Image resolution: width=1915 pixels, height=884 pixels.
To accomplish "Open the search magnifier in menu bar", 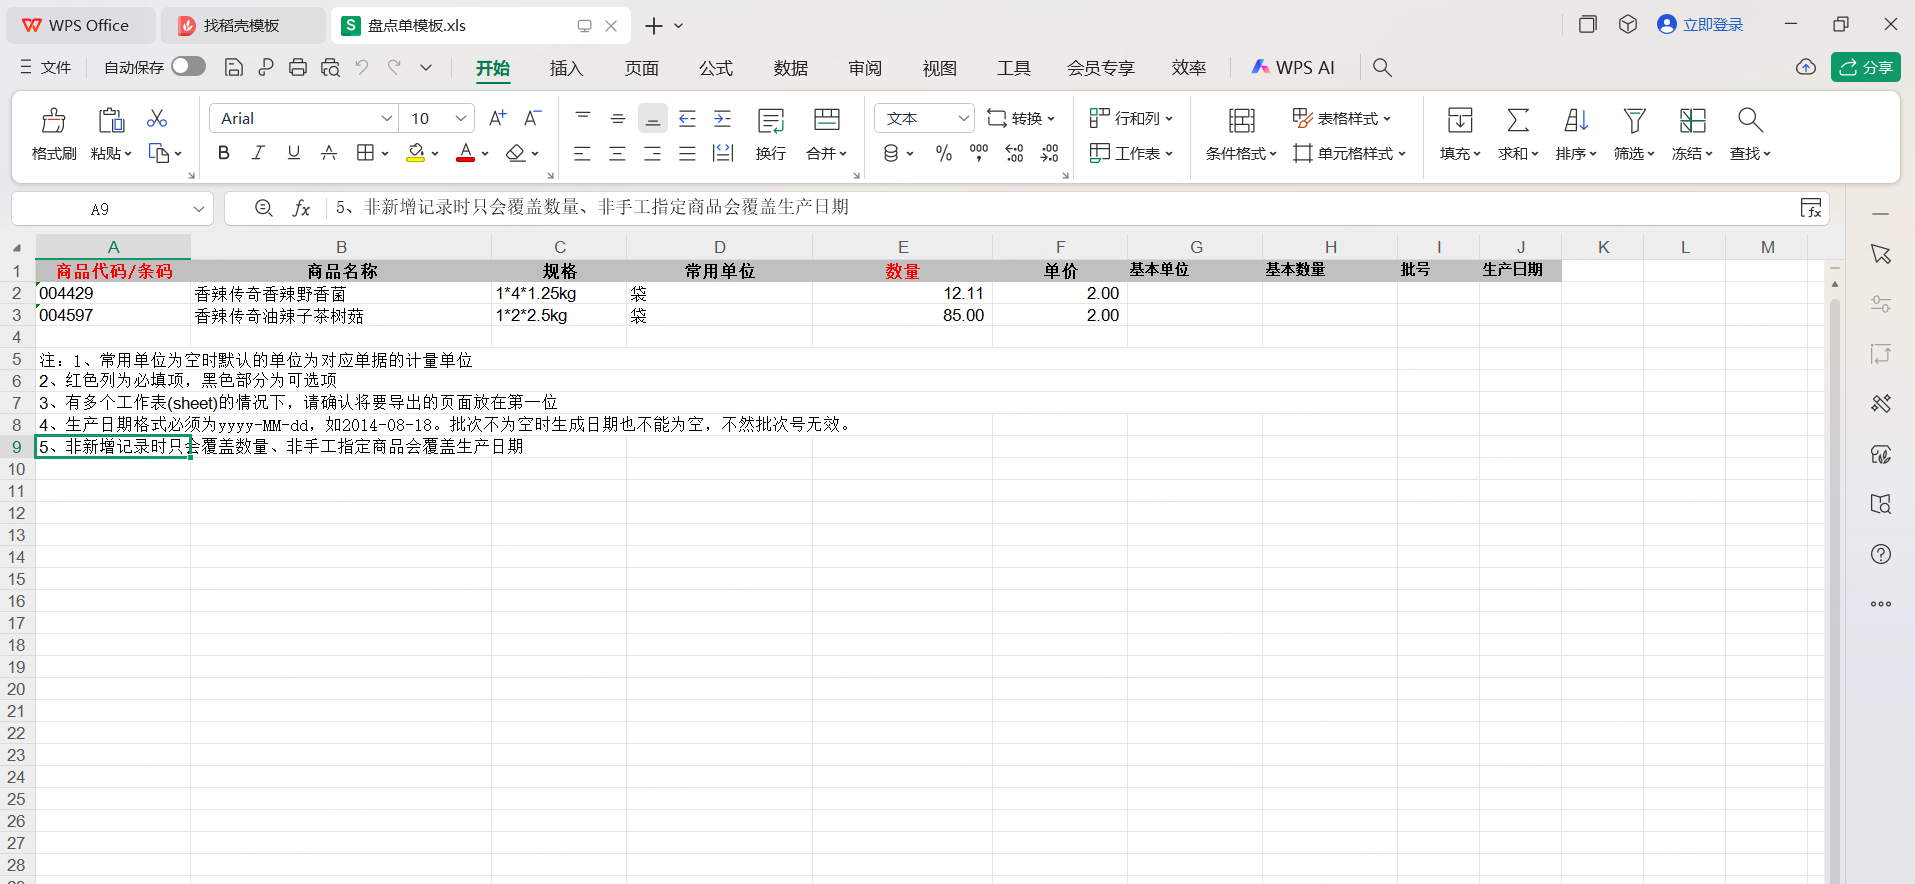I will click(1382, 67).
